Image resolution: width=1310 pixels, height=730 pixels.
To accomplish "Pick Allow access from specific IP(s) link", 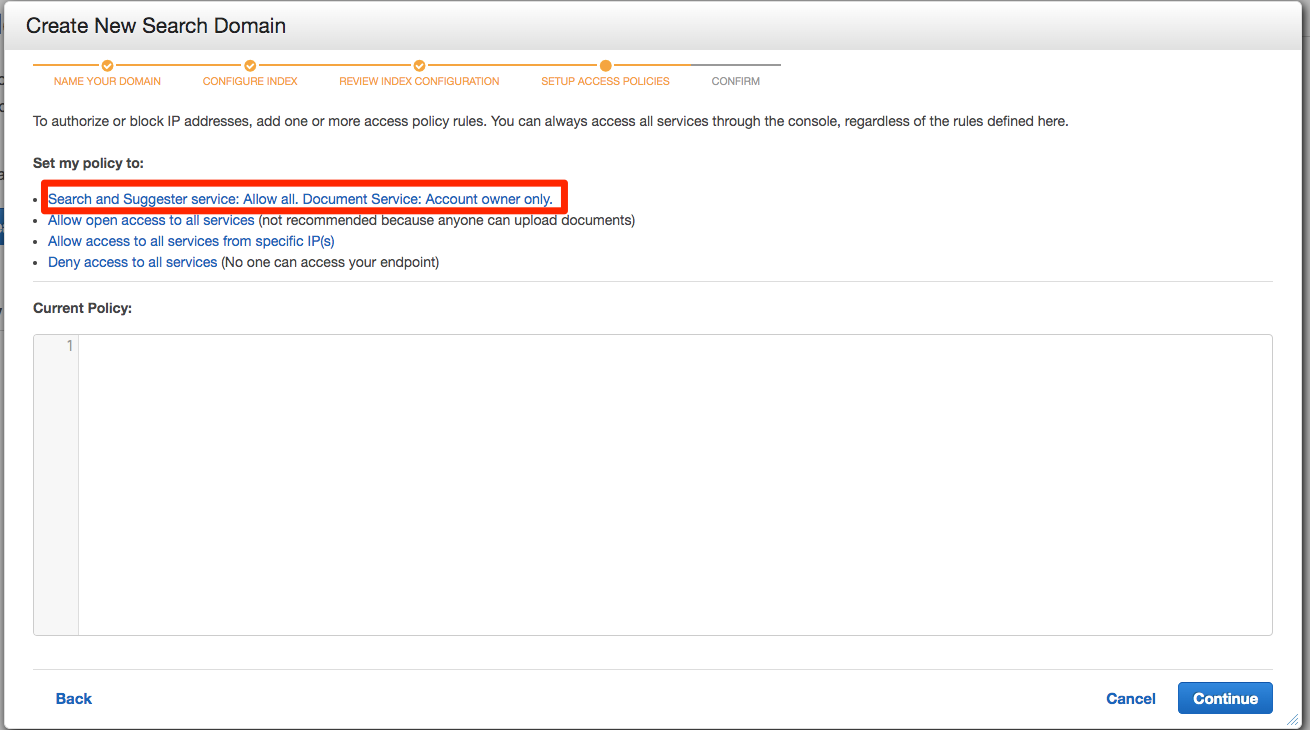I will point(191,241).
